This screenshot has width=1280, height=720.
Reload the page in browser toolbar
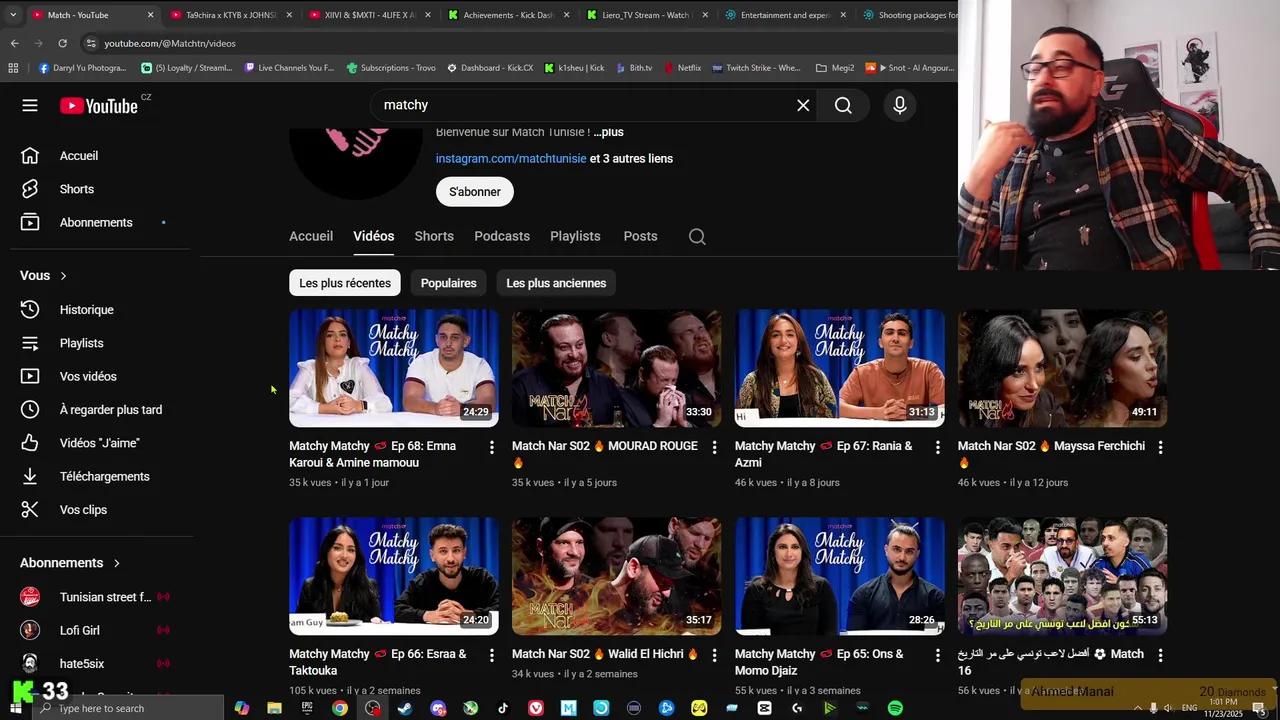62,43
